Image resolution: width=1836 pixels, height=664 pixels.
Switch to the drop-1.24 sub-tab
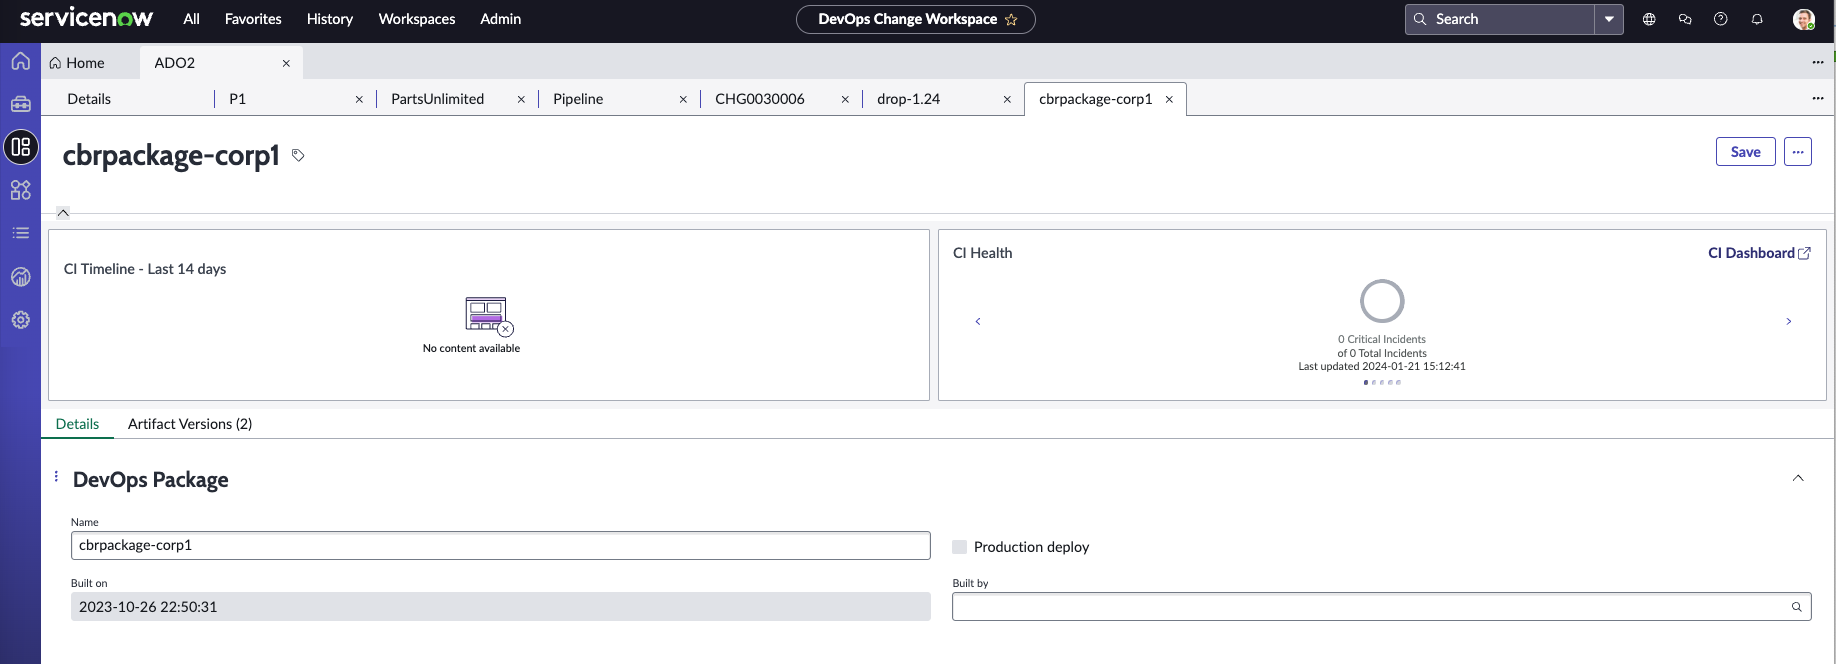coord(909,99)
